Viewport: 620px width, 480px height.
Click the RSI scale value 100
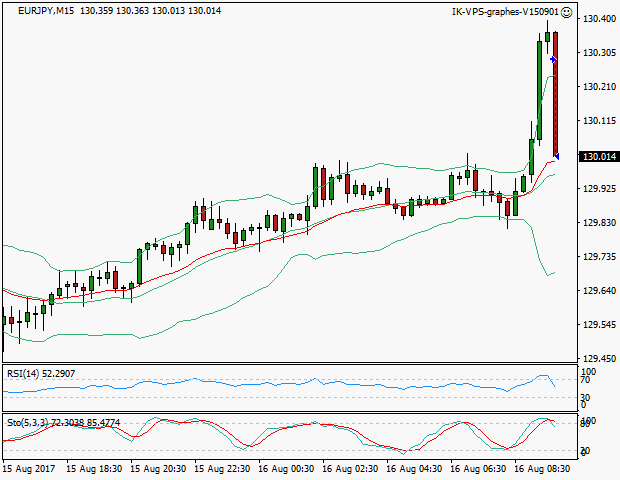pyautogui.click(x=589, y=372)
